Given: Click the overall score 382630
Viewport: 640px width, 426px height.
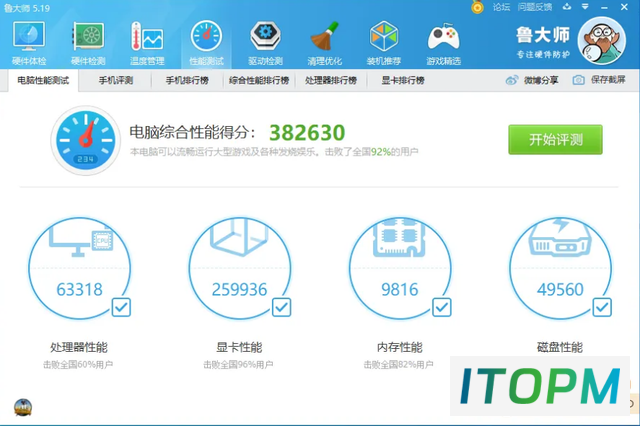Looking at the screenshot, I should tap(307, 132).
